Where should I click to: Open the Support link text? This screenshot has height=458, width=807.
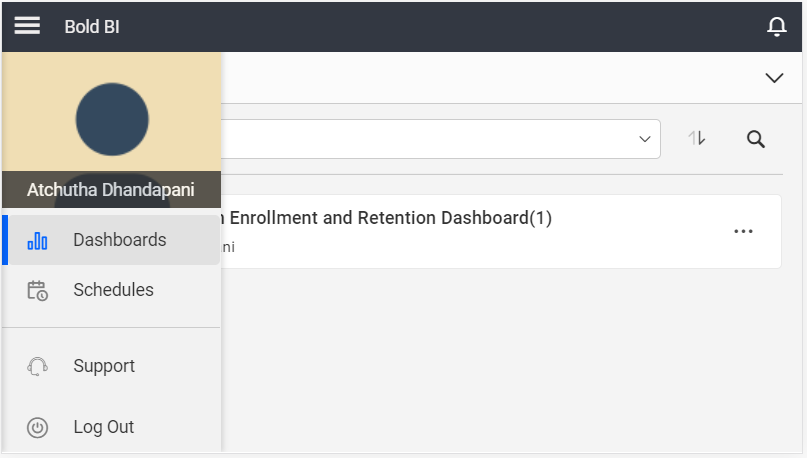click(104, 366)
